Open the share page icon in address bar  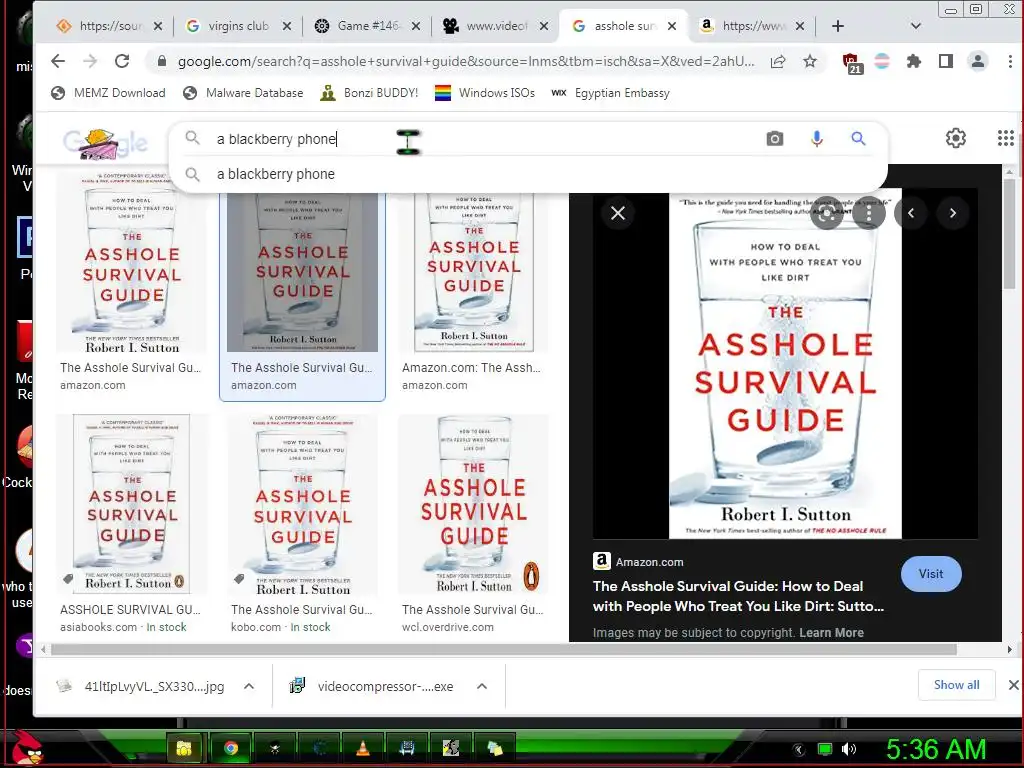(778, 61)
